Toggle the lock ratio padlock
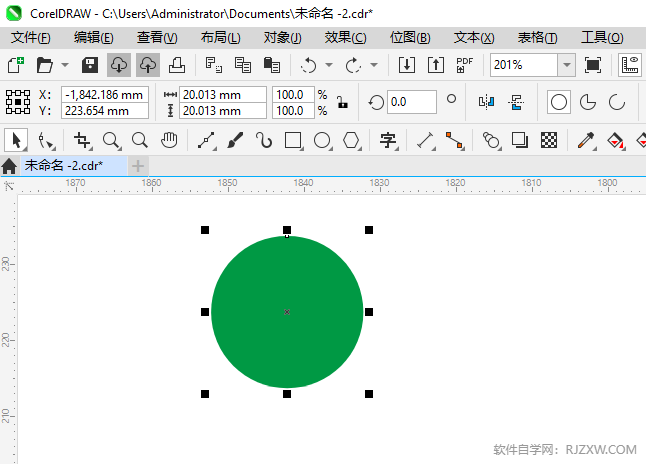This screenshot has width=646, height=464. point(342,102)
